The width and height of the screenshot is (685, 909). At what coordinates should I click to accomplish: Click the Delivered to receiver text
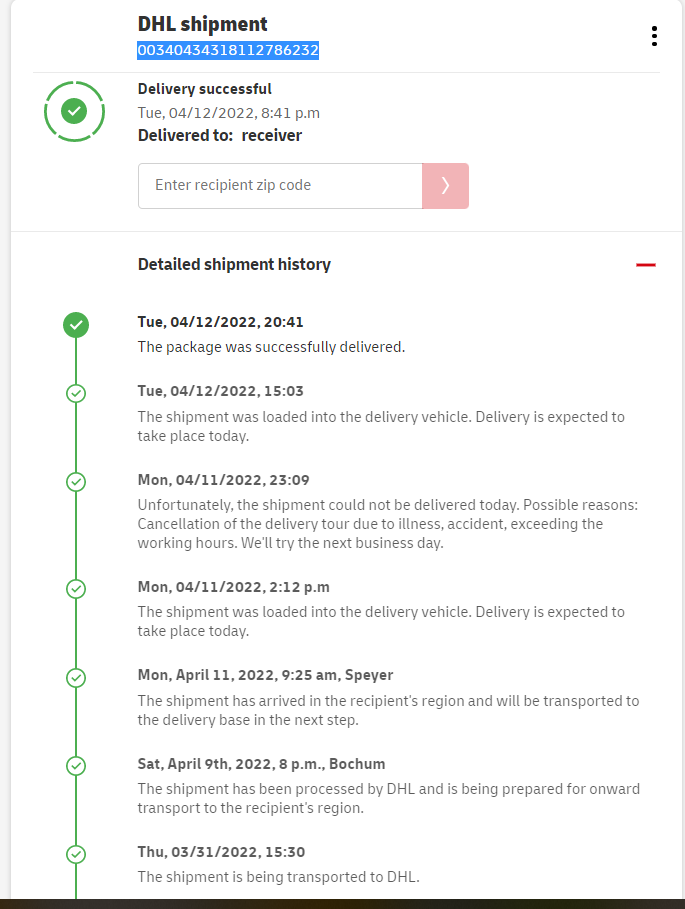(x=219, y=135)
